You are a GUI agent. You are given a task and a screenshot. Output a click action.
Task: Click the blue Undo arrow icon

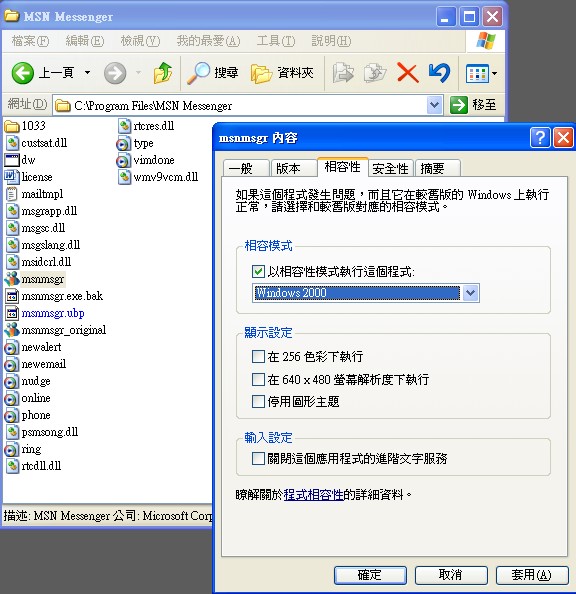[440, 73]
